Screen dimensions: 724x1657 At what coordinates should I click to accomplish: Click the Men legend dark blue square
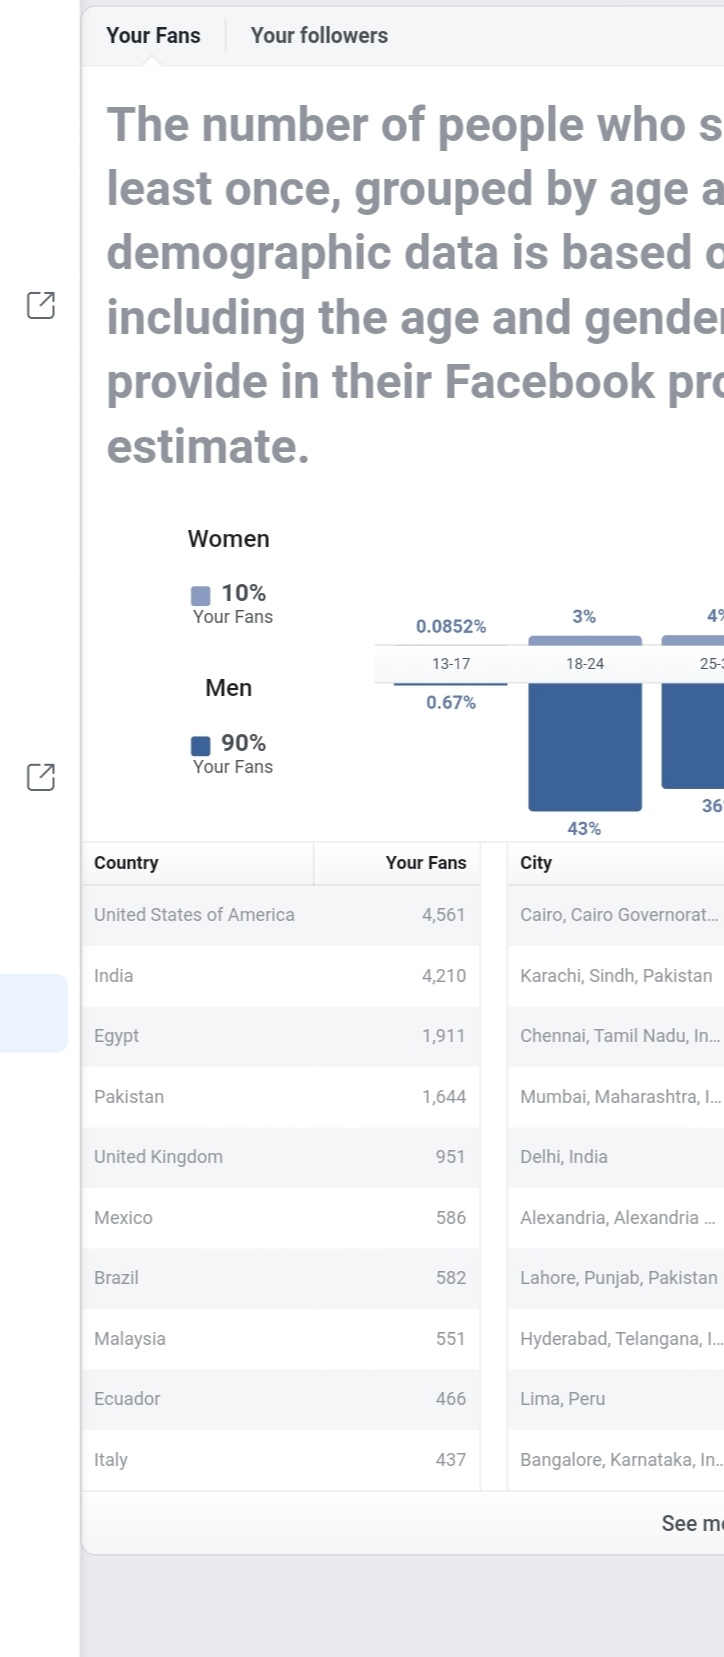click(201, 746)
